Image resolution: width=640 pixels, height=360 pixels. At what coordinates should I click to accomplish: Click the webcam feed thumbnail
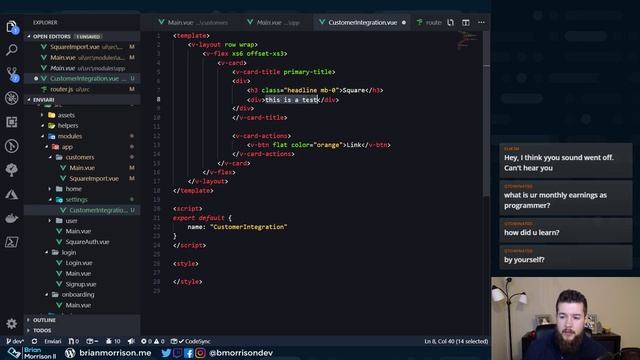(x=566, y=318)
